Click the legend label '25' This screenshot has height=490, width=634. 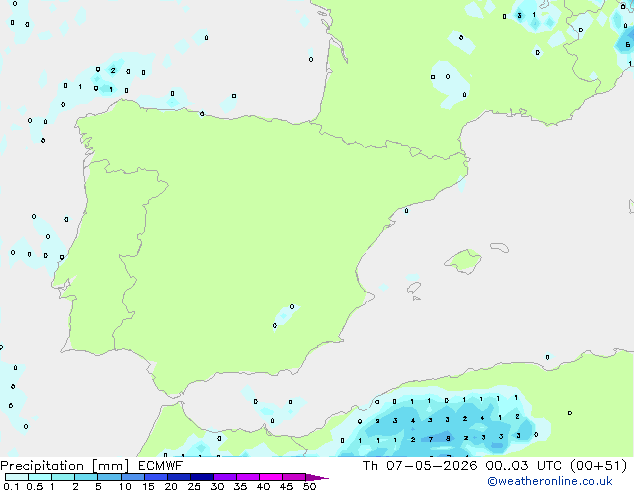(194, 486)
